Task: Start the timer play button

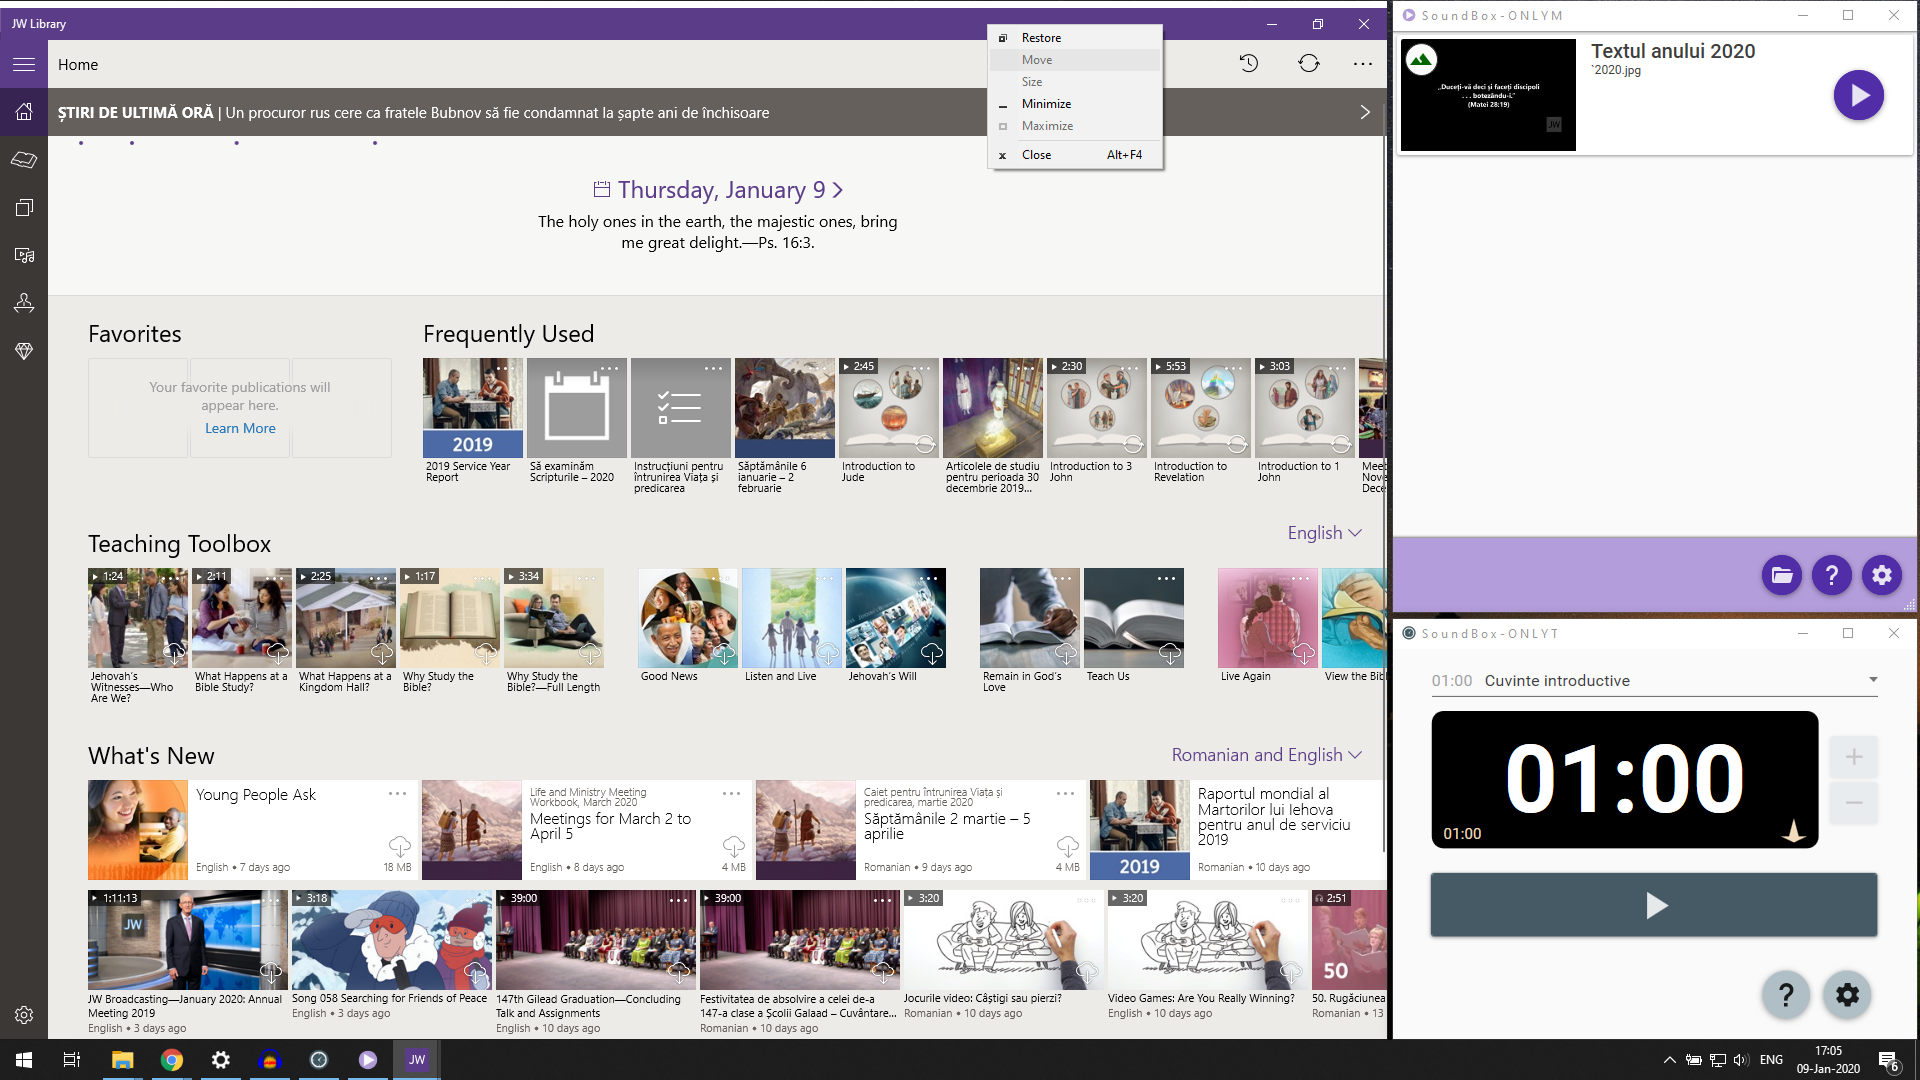Action: point(1654,905)
